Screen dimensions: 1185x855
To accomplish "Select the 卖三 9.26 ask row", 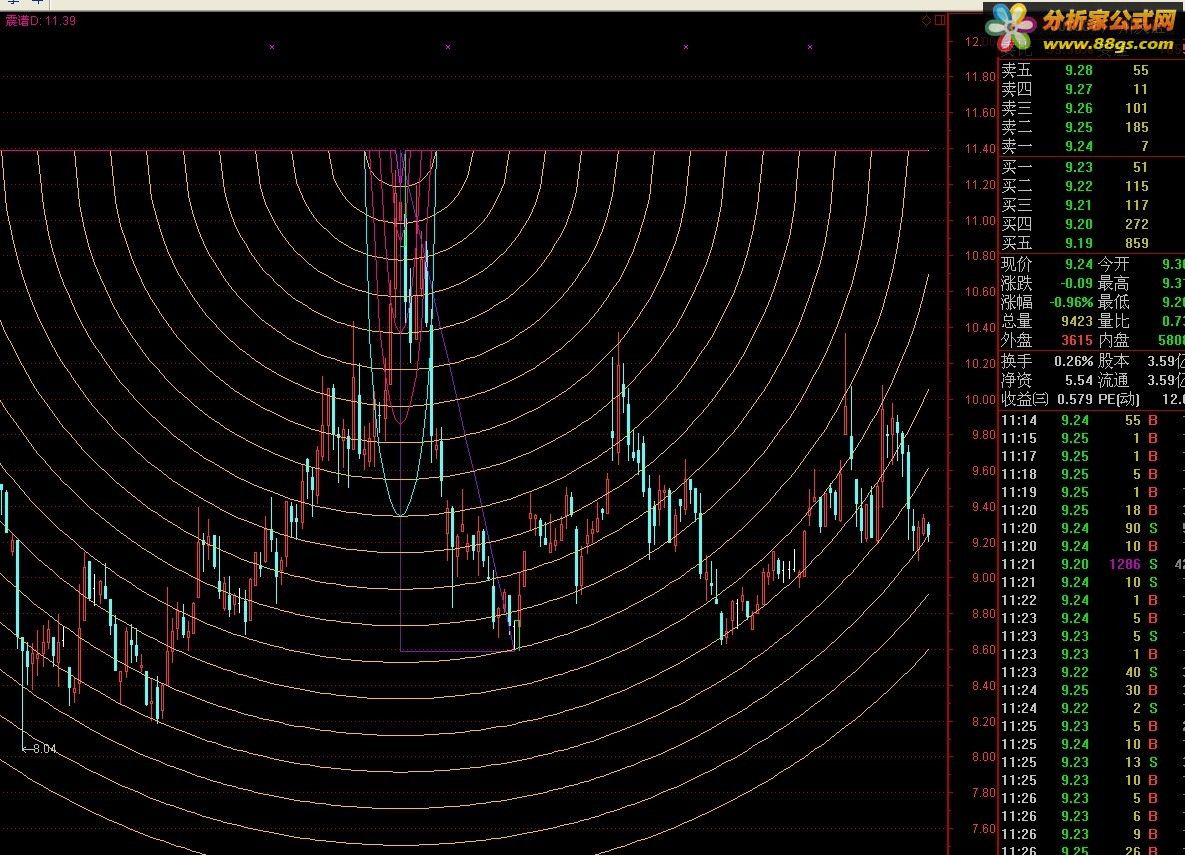I will pos(1091,108).
